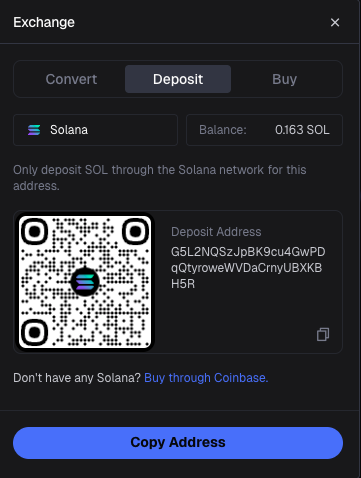Click the copy icon beside deposit address
Viewport: 361px width, 478px height.
coord(323,334)
